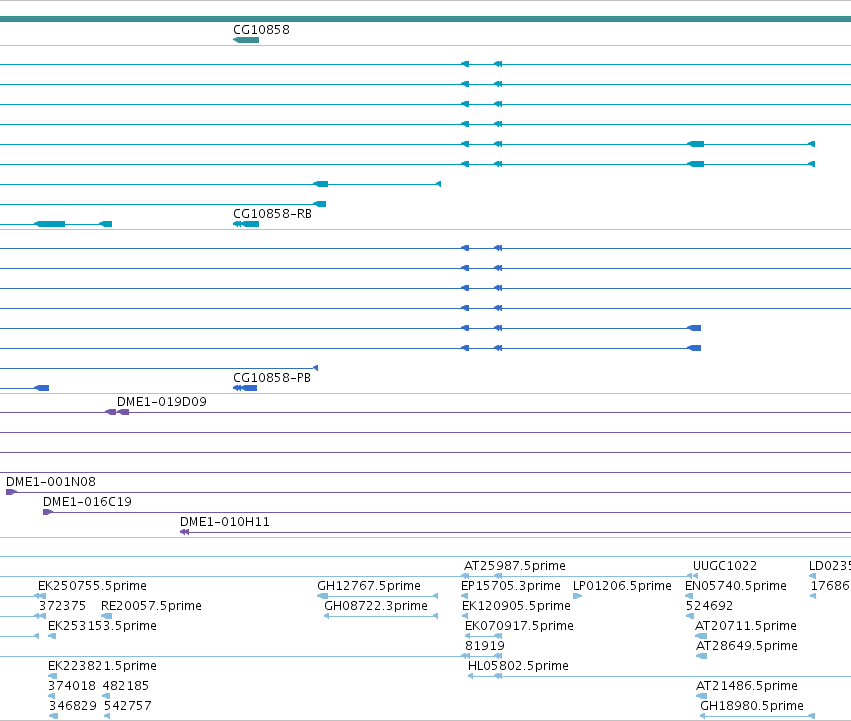Click the teal gene span bar at top
Screen dimensions: 851x721
[426, 19]
